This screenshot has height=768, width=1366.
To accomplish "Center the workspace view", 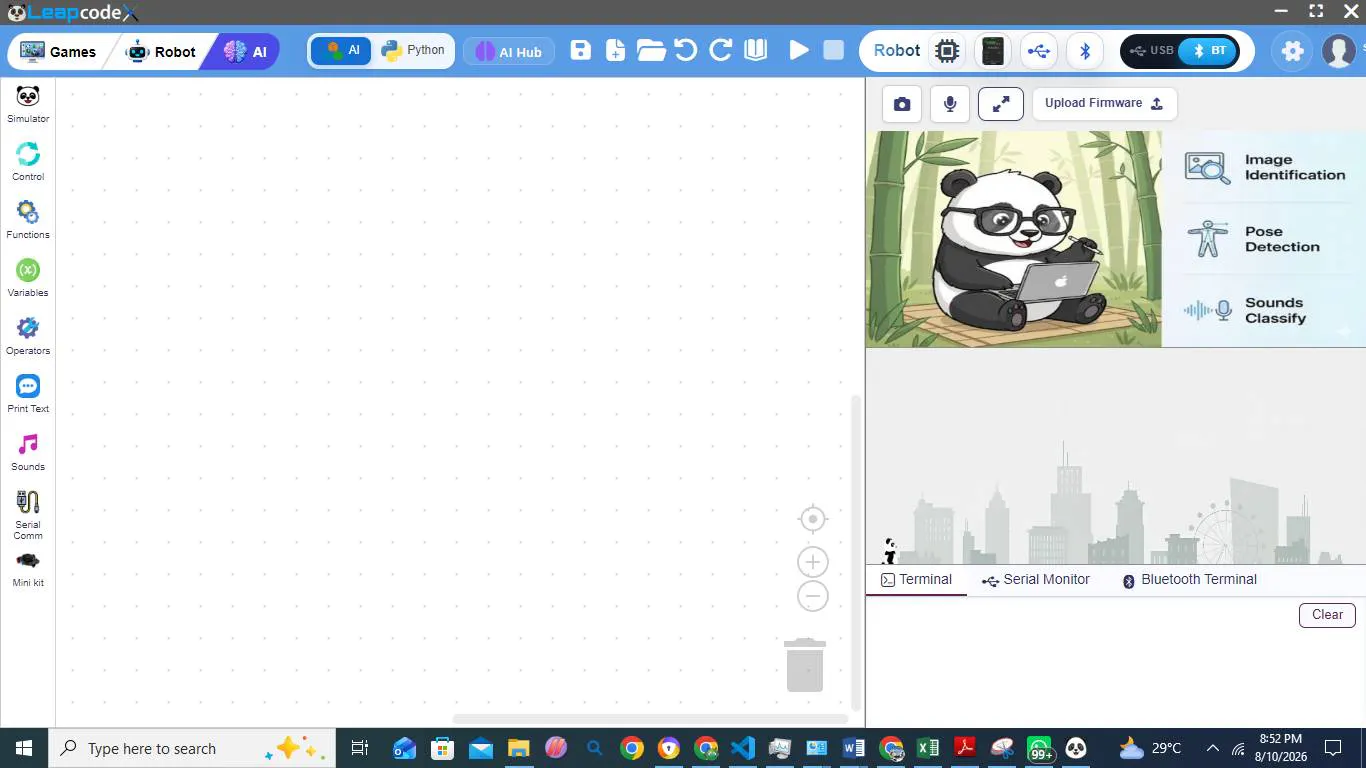I will coord(813,519).
